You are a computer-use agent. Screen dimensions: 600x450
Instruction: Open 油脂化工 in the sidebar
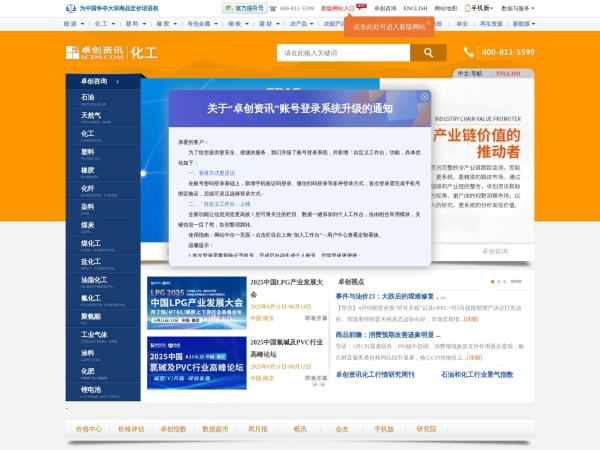click(x=103, y=282)
